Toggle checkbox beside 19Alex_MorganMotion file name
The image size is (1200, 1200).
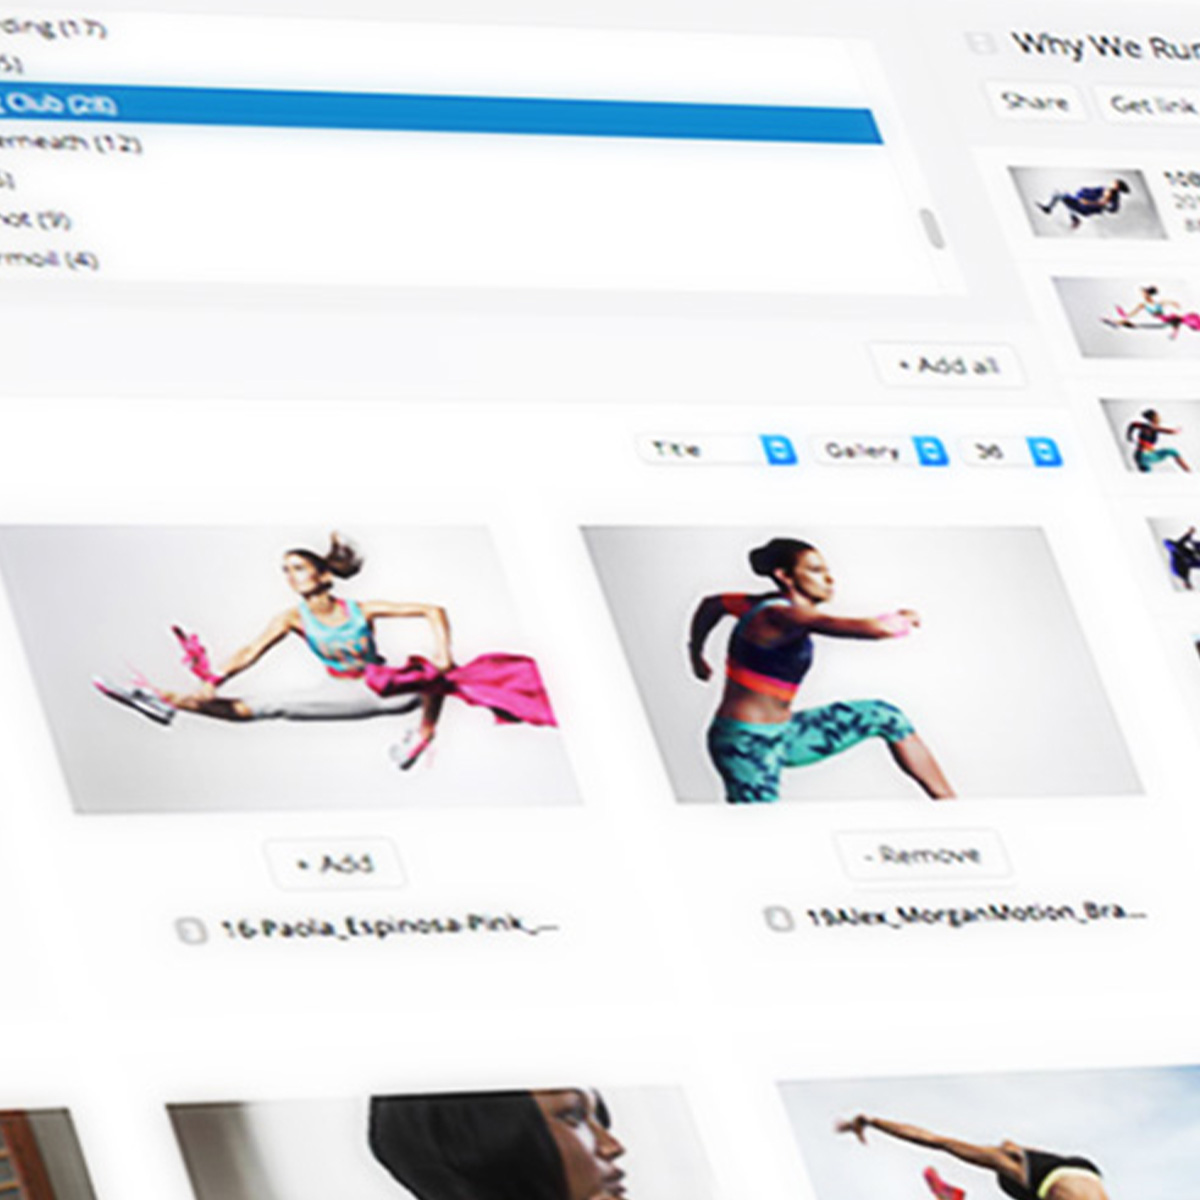778,917
